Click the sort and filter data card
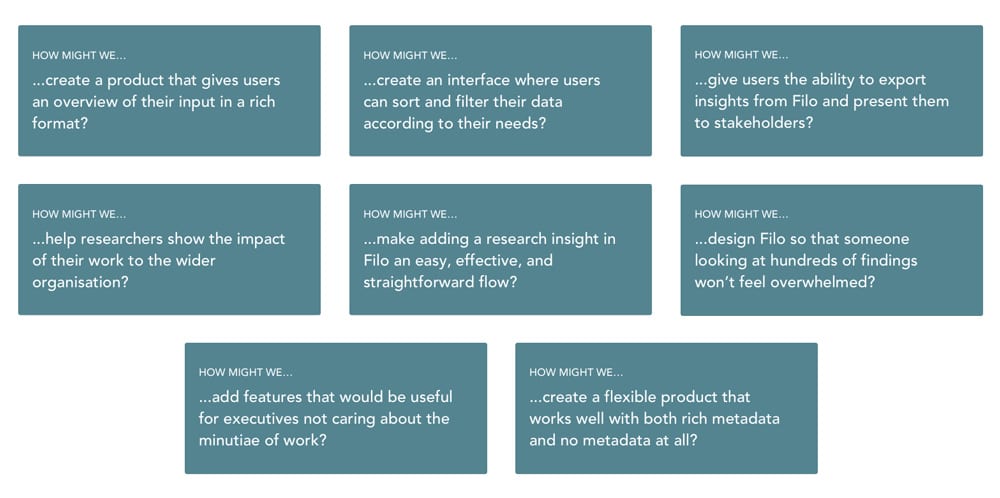The height and width of the screenshot is (498, 1000). click(x=501, y=91)
